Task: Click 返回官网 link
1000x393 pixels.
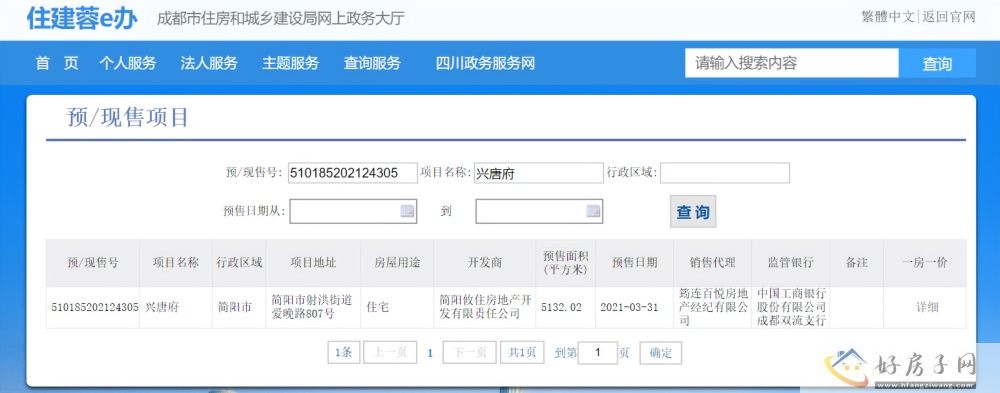Action: click(x=948, y=17)
